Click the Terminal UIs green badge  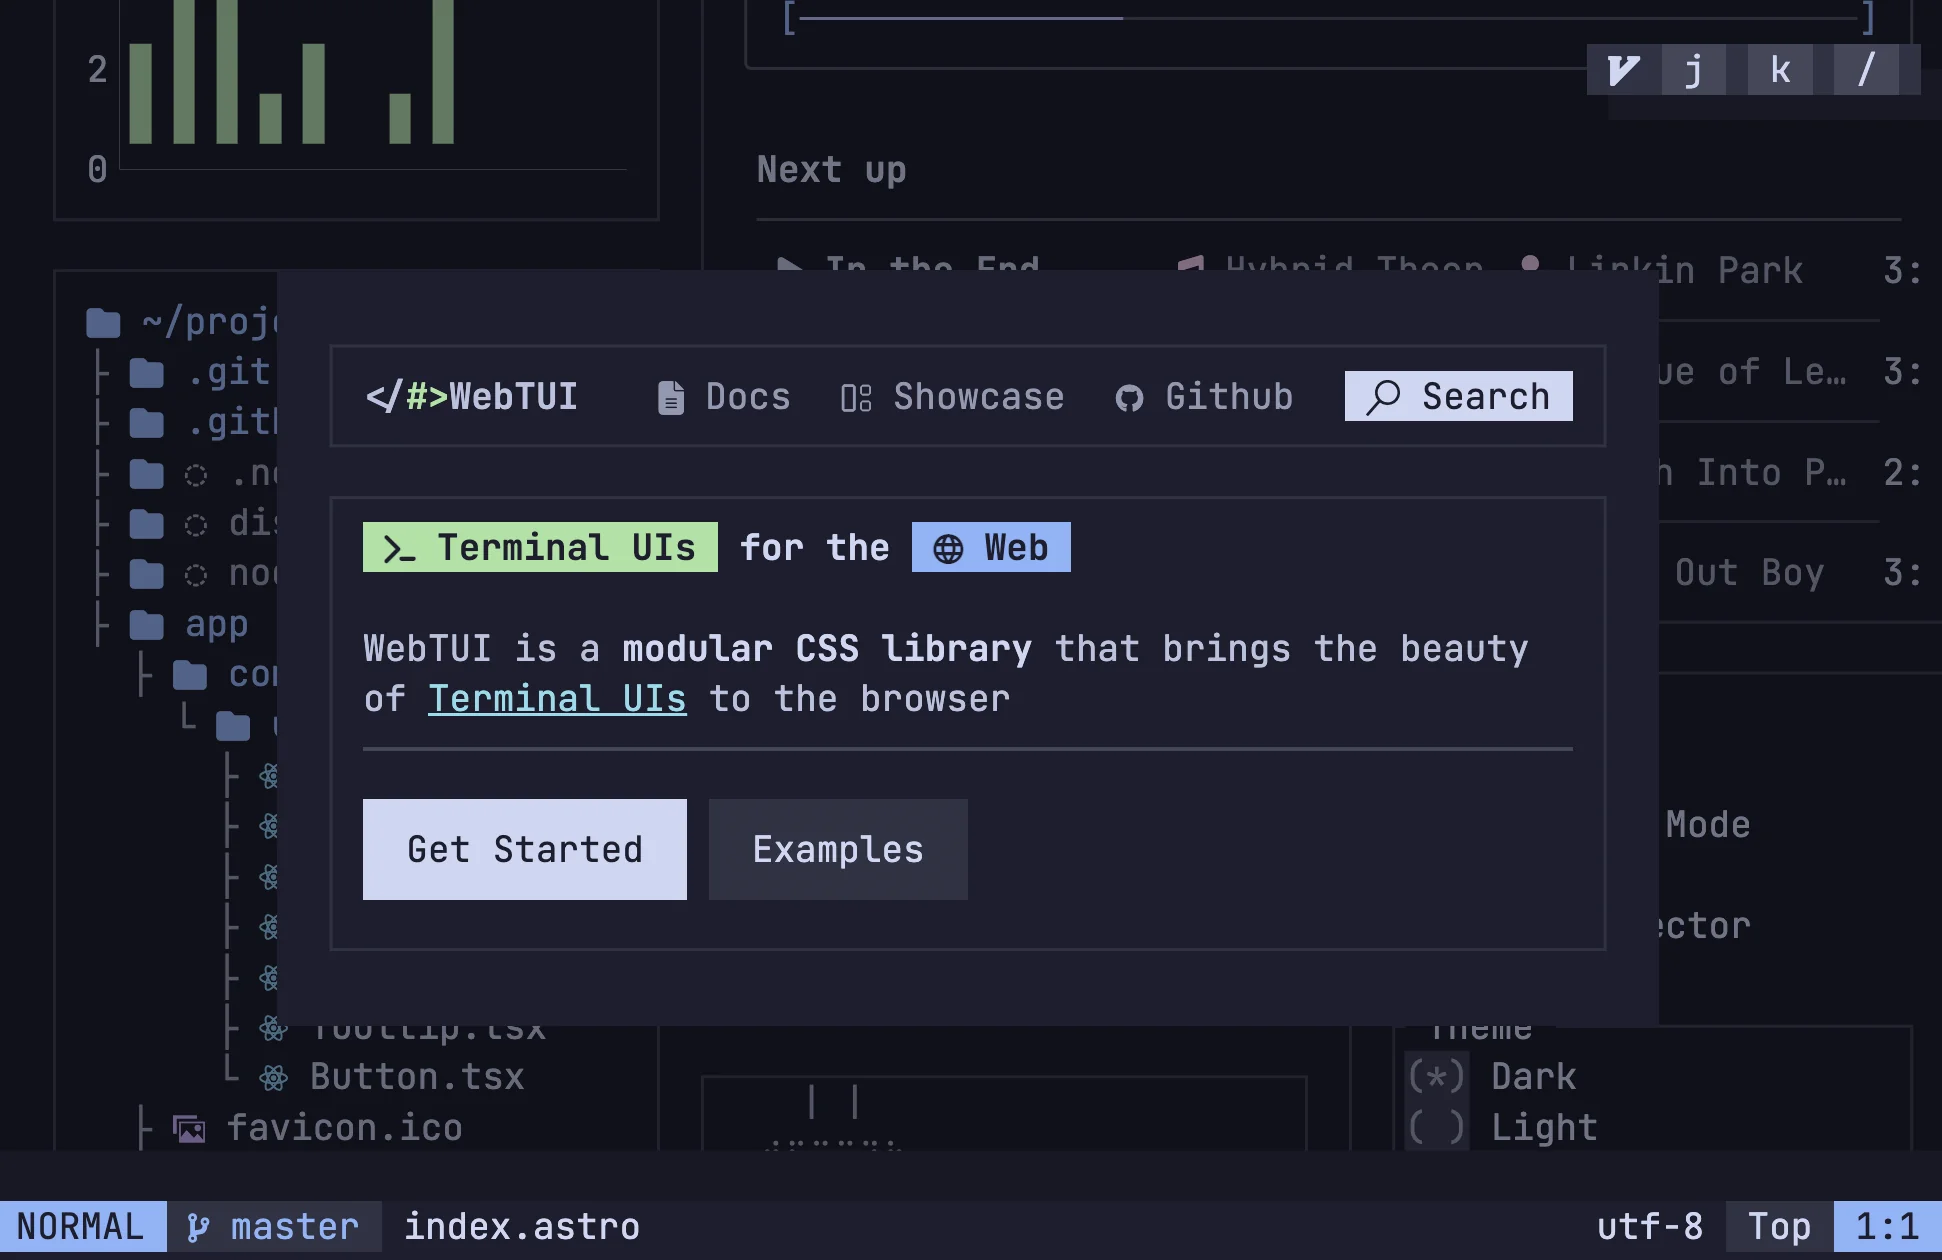point(540,547)
